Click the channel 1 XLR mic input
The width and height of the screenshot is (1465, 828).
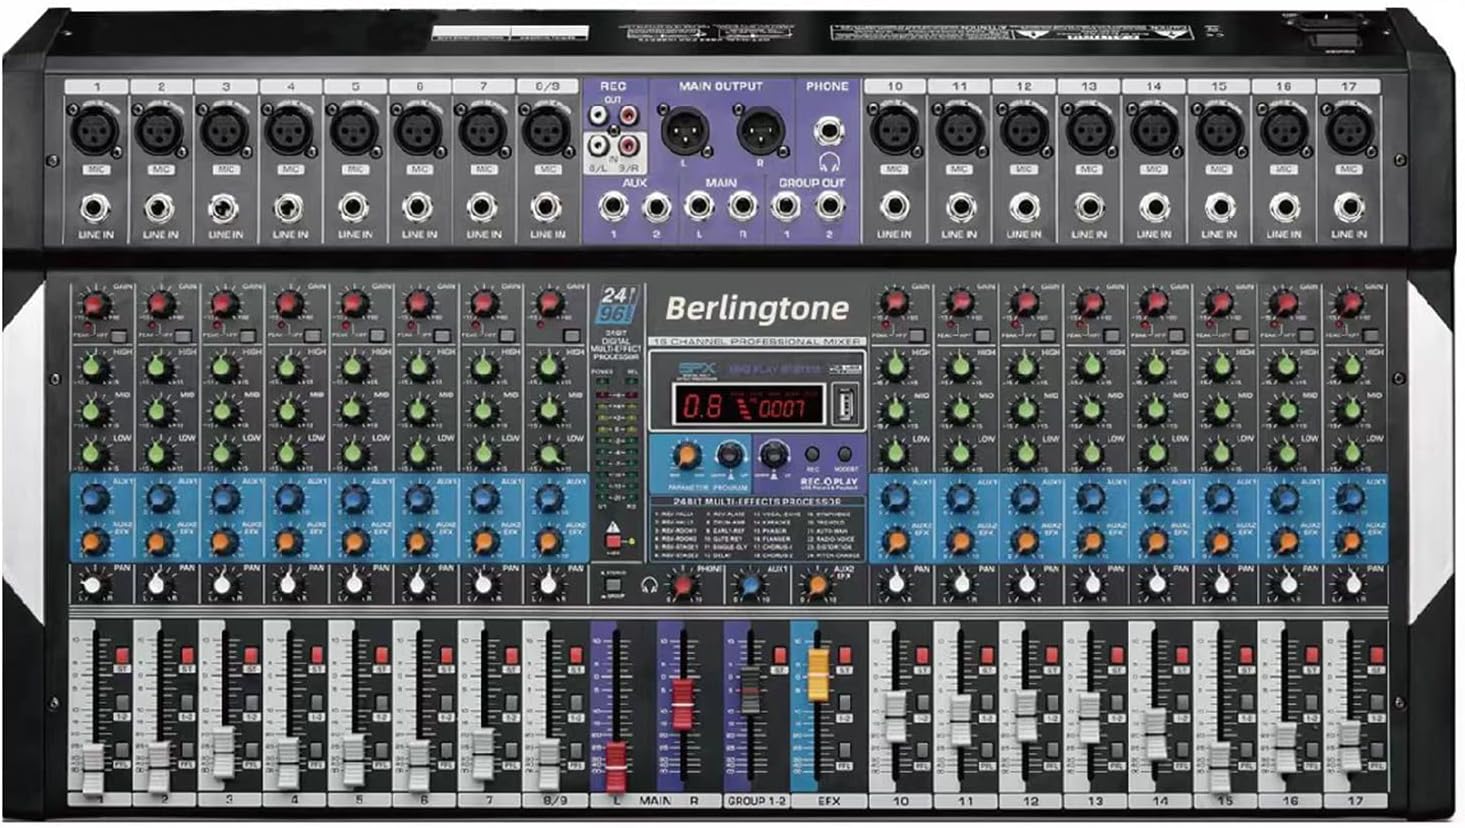pyautogui.click(x=95, y=130)
